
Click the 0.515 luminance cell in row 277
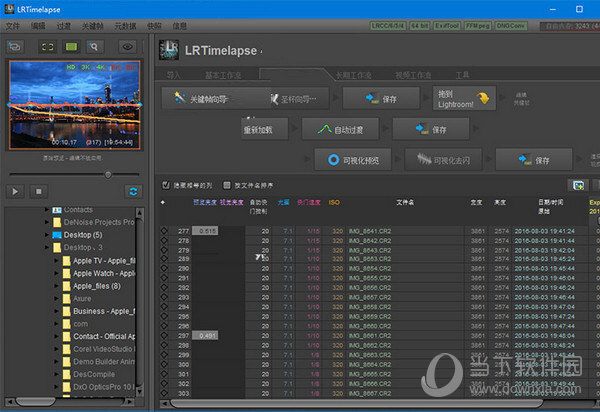(x=205, y=231)
